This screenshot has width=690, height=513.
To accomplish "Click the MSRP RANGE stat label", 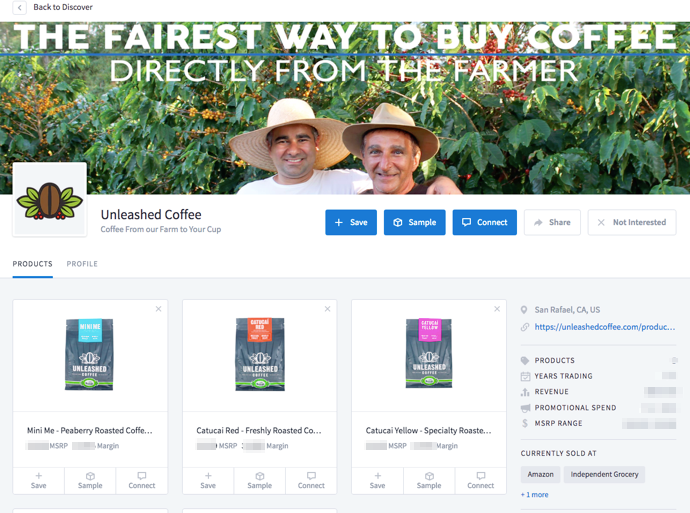I will pyautogui.click(x=558, y=423).
